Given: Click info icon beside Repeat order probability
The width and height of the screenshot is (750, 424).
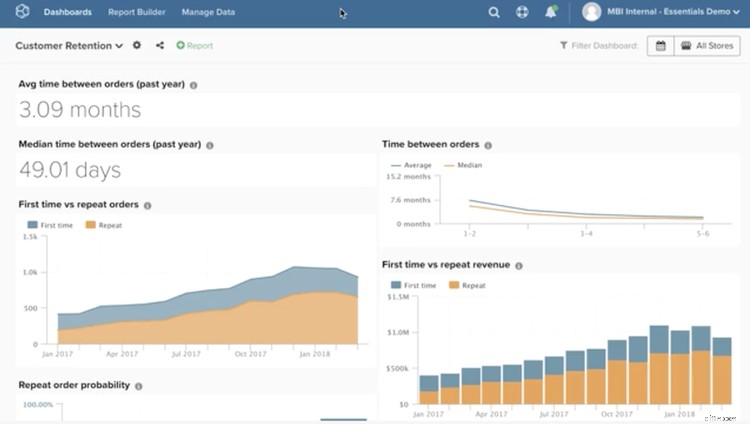Looking at the screenshot, I should click(x=138, y=385).
